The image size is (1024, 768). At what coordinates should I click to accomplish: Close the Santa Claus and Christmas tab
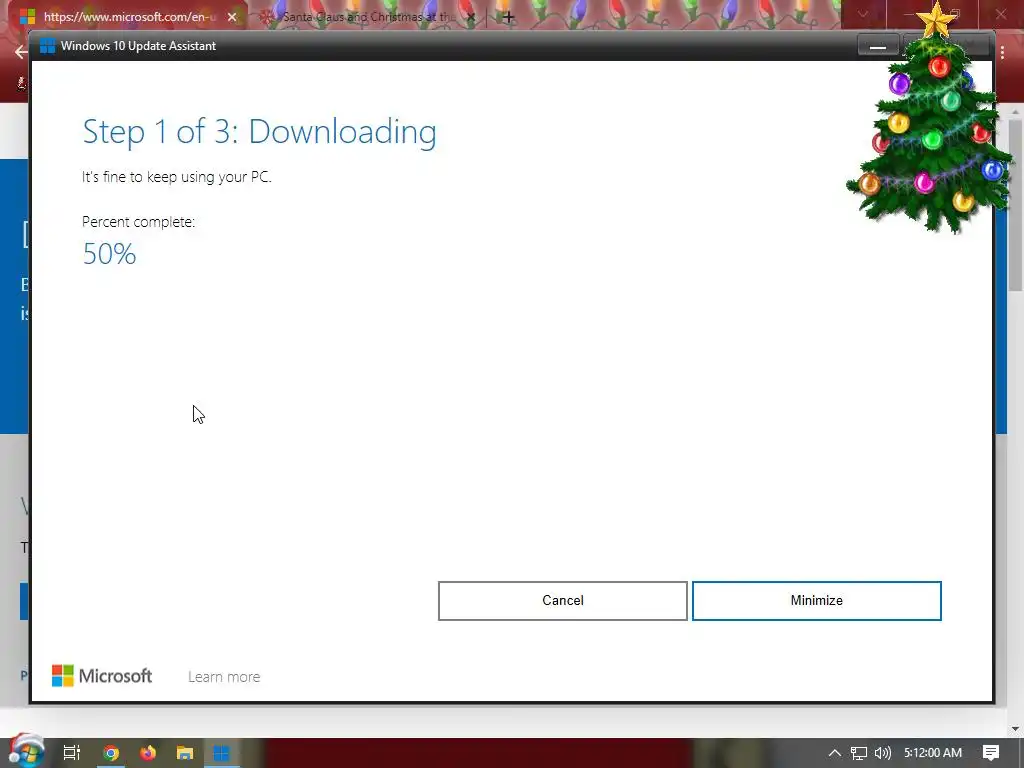tap(472, 17)
